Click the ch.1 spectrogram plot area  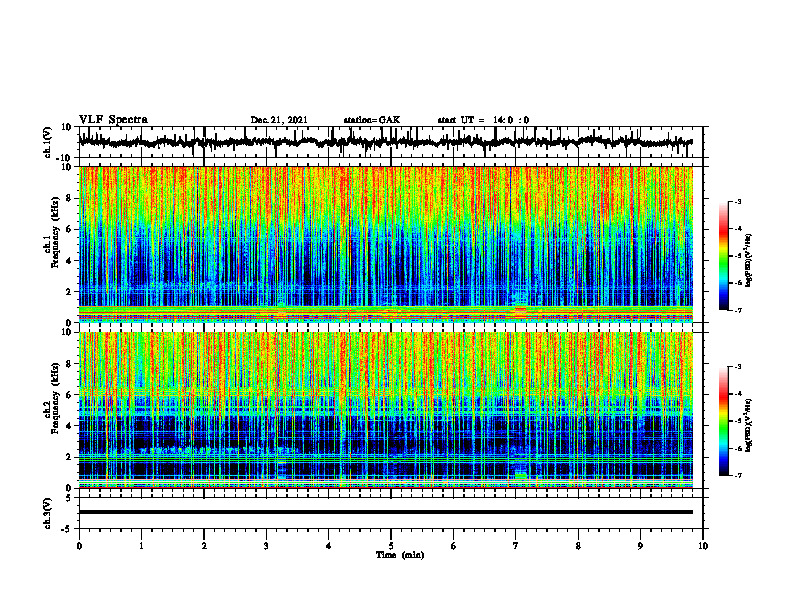pos(386,244)
